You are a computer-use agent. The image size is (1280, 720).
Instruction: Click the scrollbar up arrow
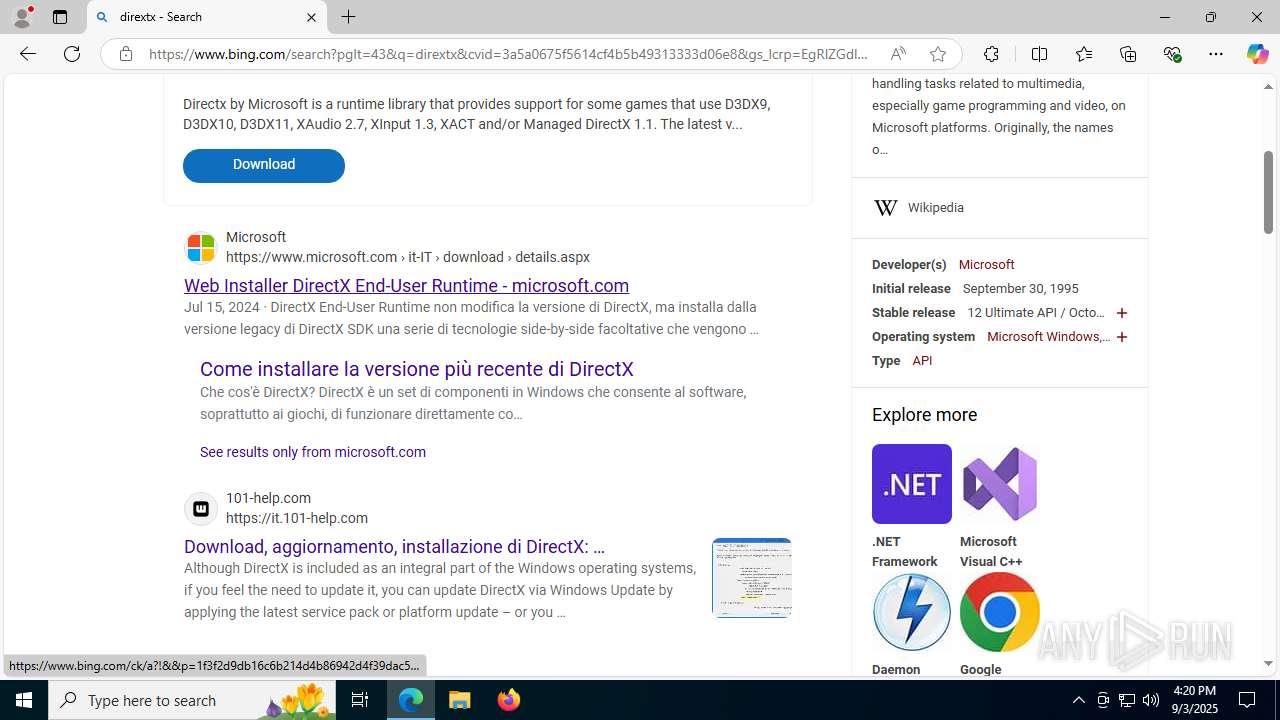[1268, 87]
